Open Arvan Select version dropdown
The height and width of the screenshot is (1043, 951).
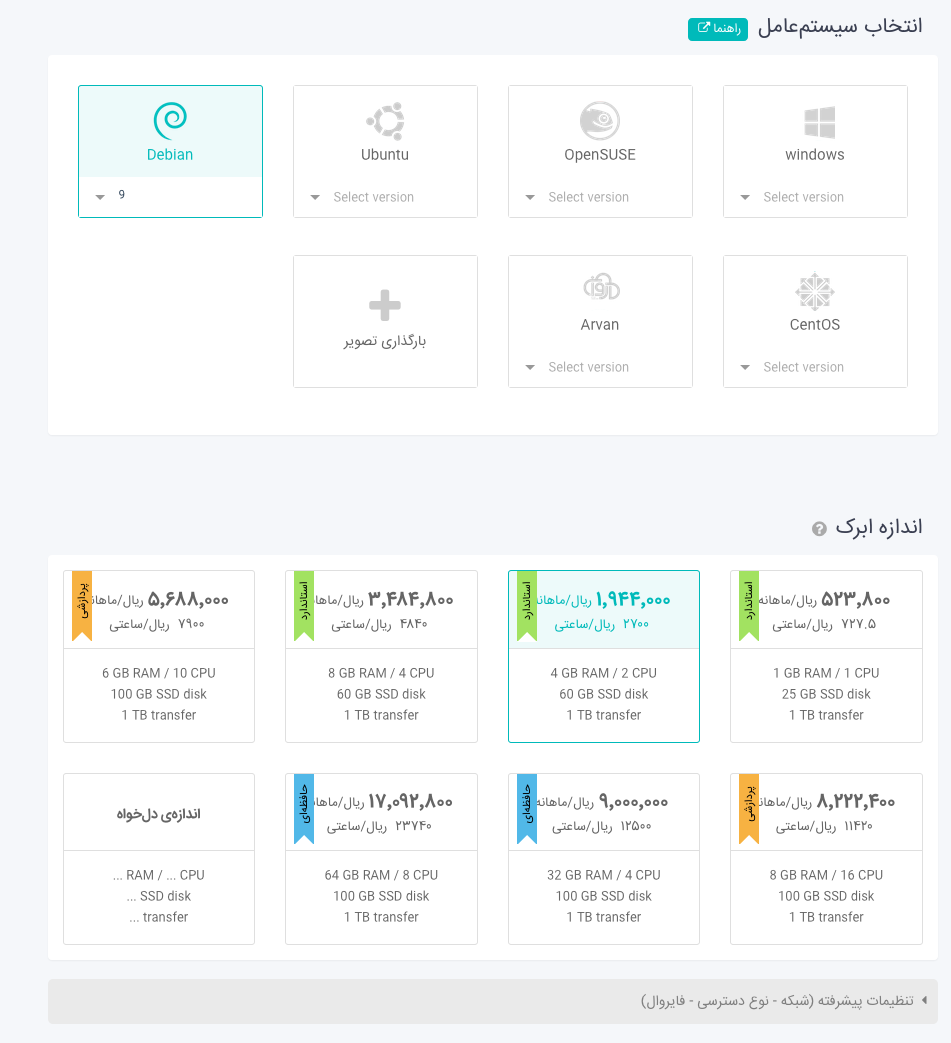tap(600, 367)
